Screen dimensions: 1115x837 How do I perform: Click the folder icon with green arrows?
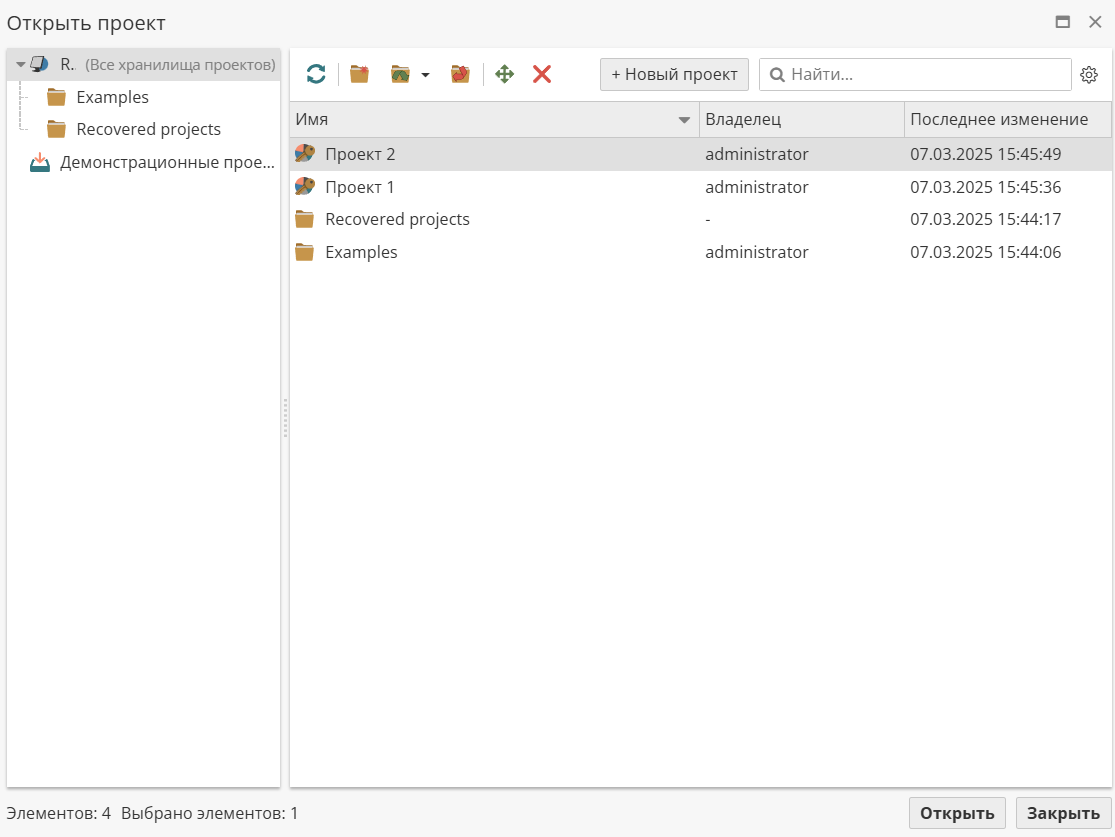point(400,74)
